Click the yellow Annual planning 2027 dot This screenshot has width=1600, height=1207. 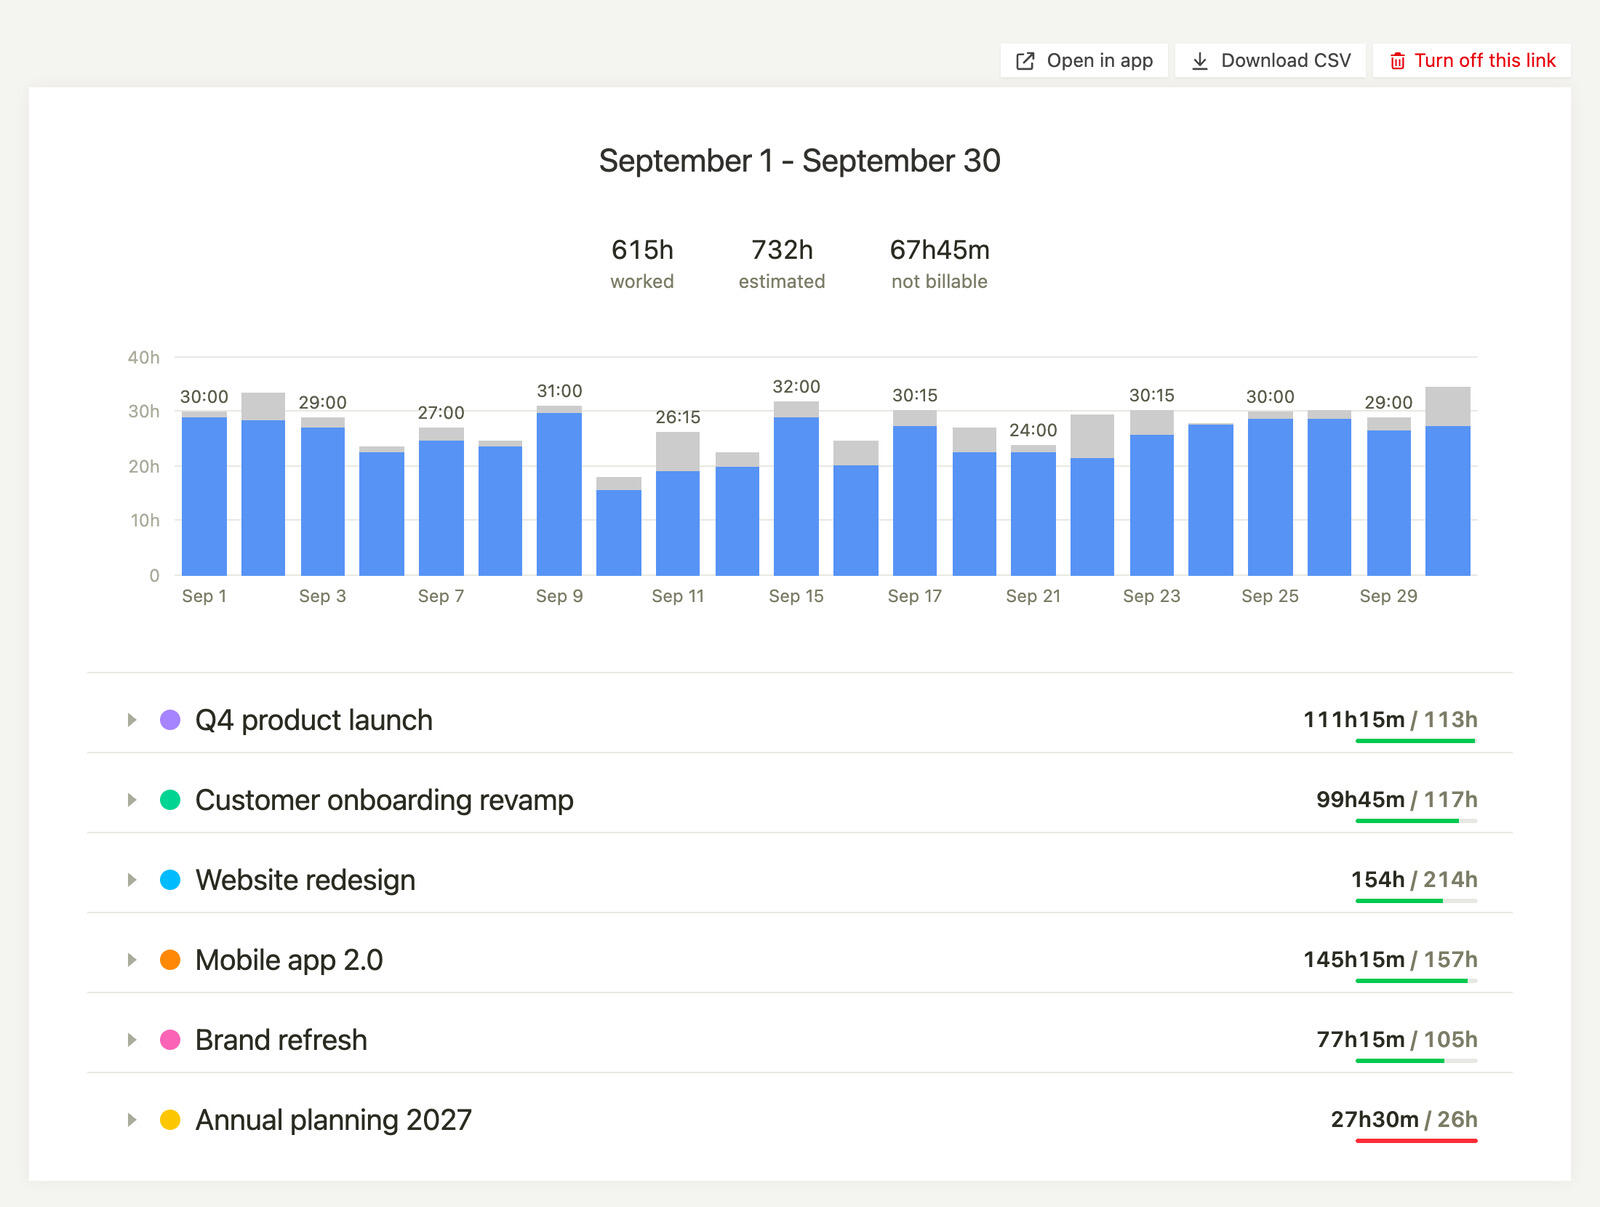(x=170, y=1120)
